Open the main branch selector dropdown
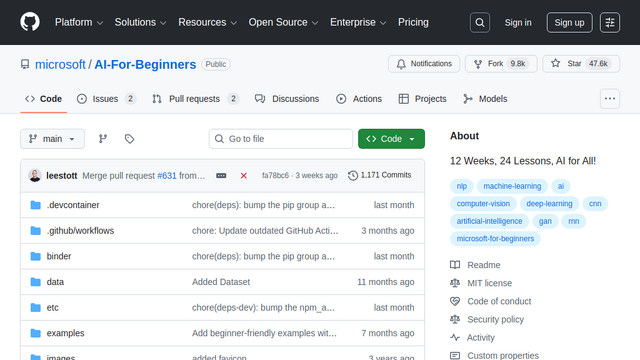640x360 pixels. [x=53, y=139]
